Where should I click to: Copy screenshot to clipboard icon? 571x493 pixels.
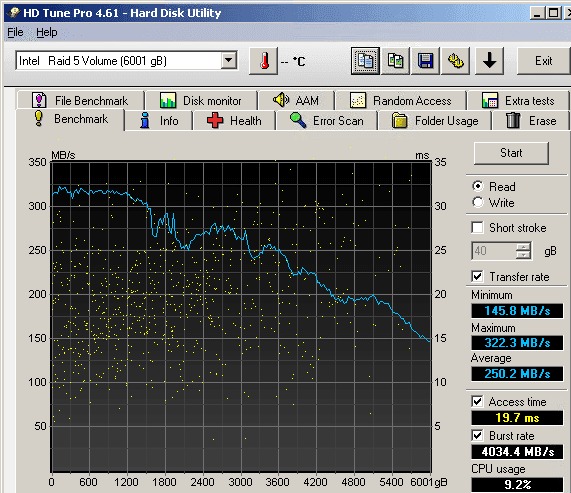(395, 61)
